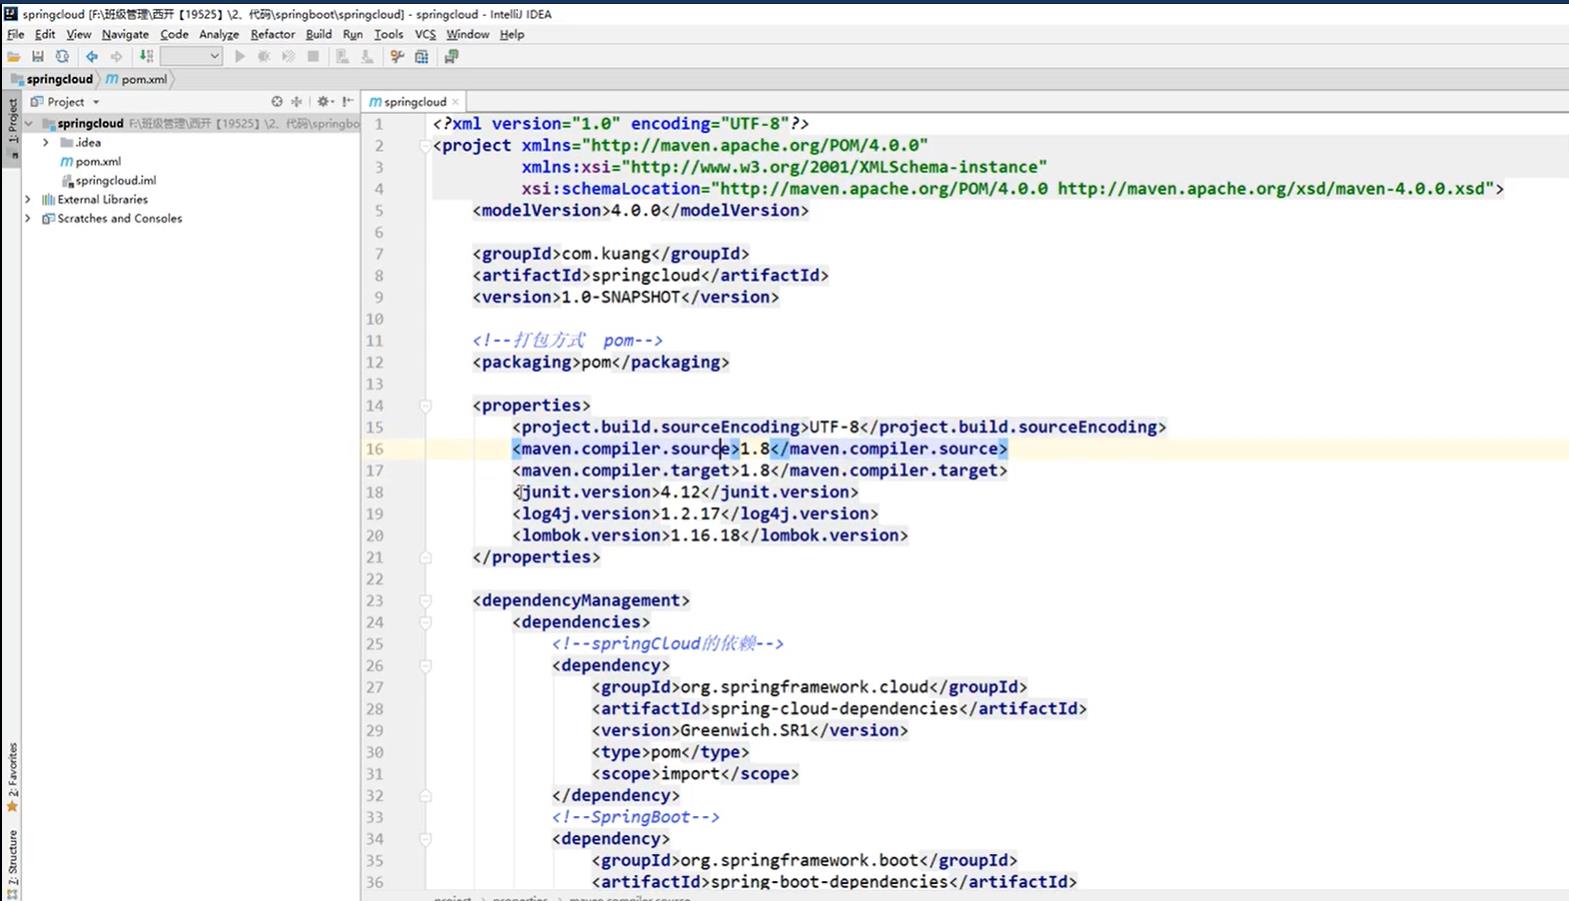Hide the Project tool window
1569x901 pixels.
tap(347, 102)
